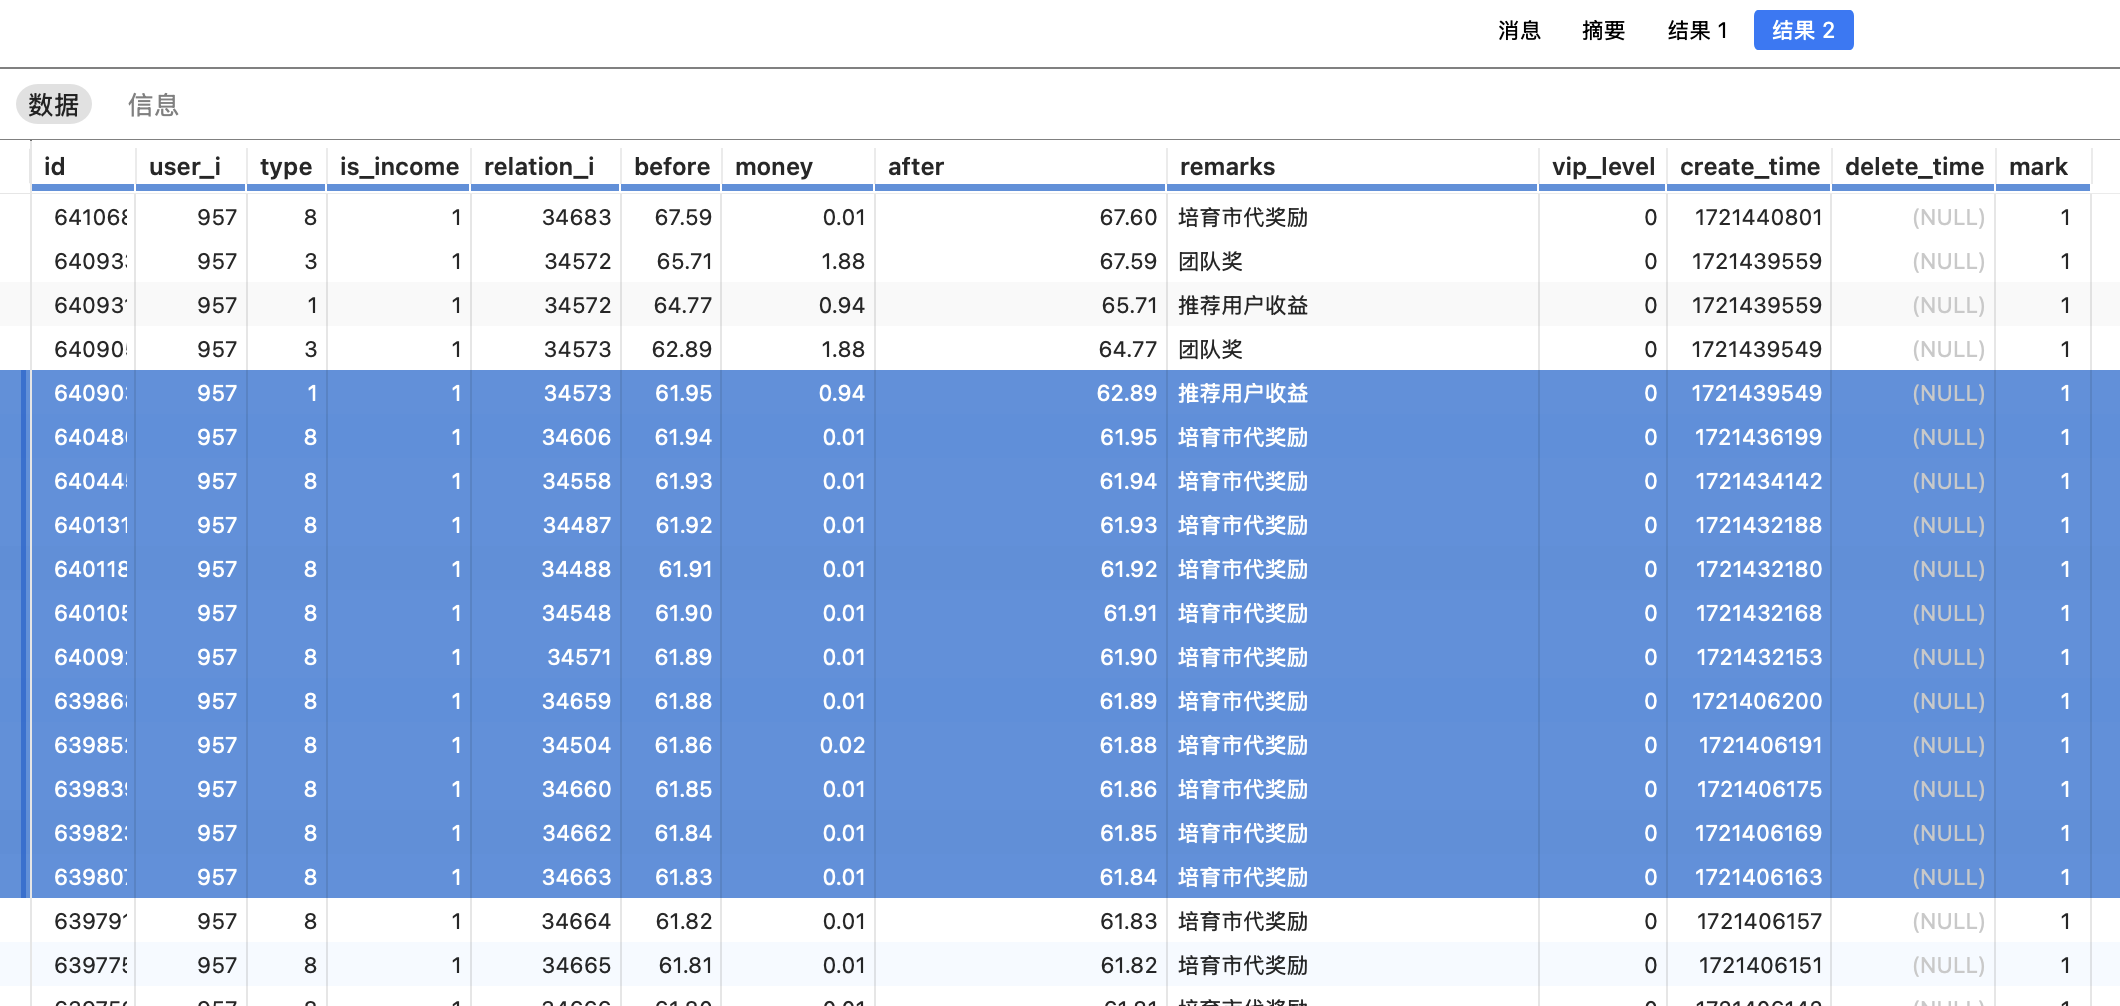Open the 信息 view

153,105
